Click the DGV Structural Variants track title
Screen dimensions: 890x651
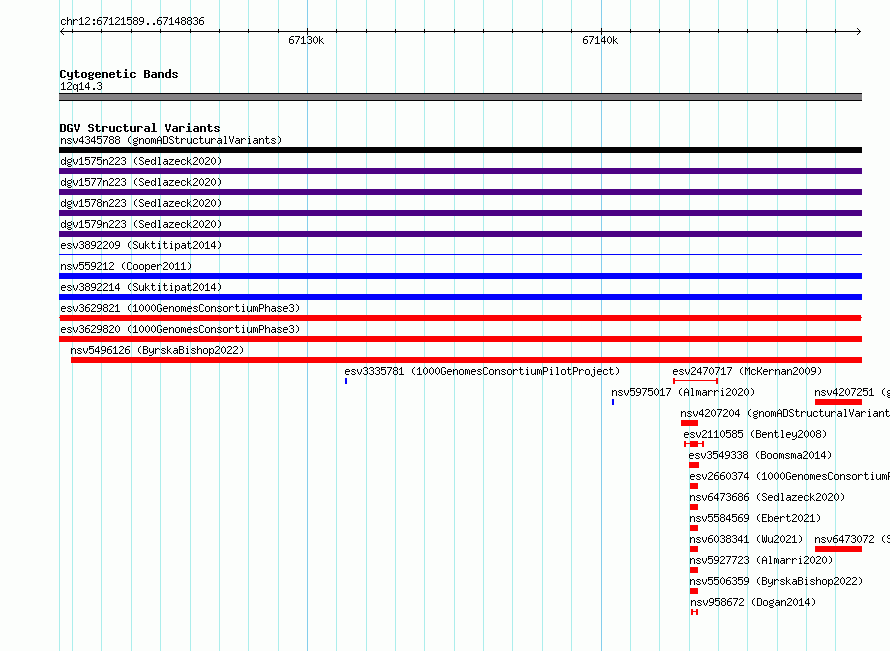click(x=140, y=128)
